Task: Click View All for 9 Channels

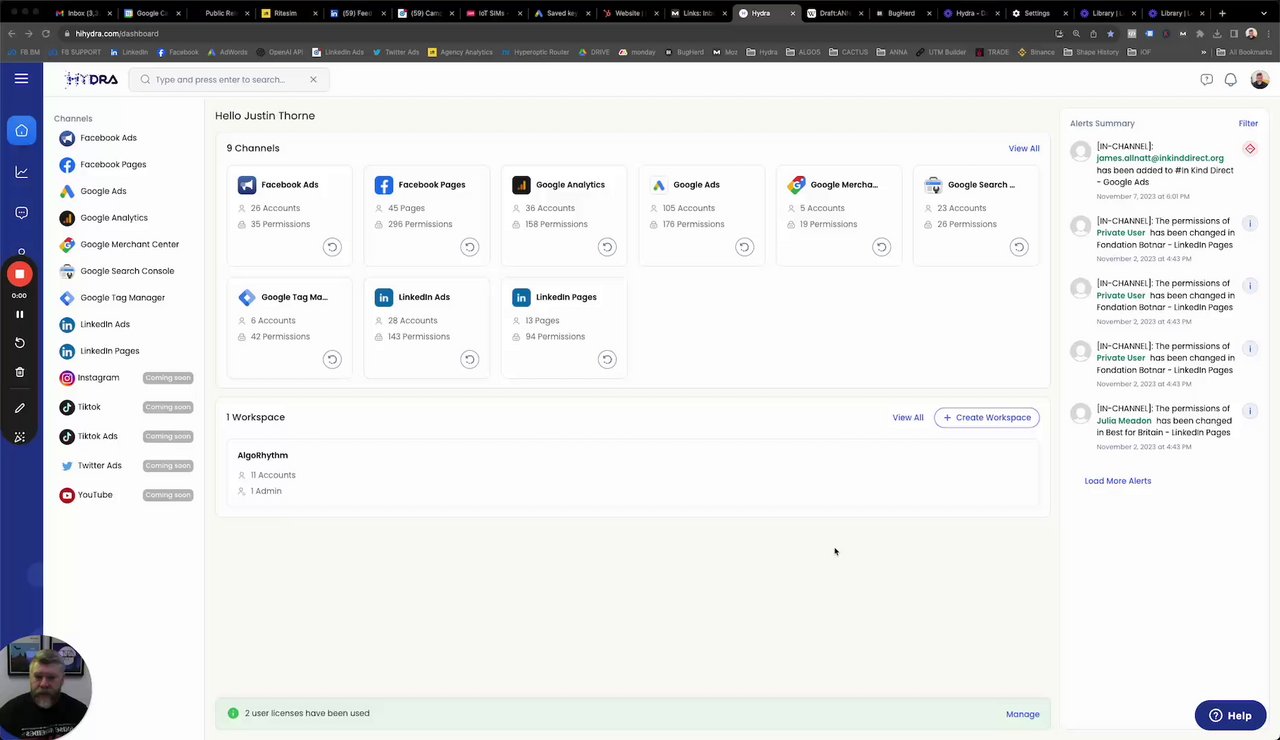Action: (x=1024, y=148)
